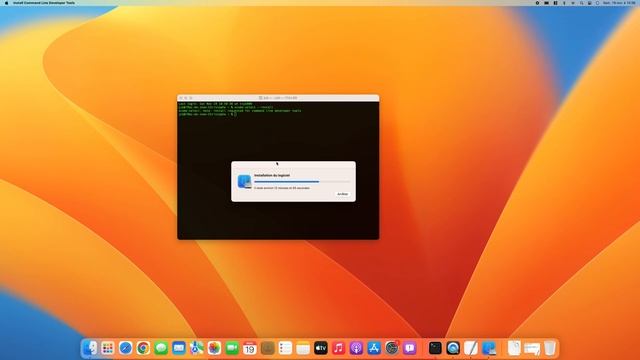Open Finder from the Dock

[90, 348]
